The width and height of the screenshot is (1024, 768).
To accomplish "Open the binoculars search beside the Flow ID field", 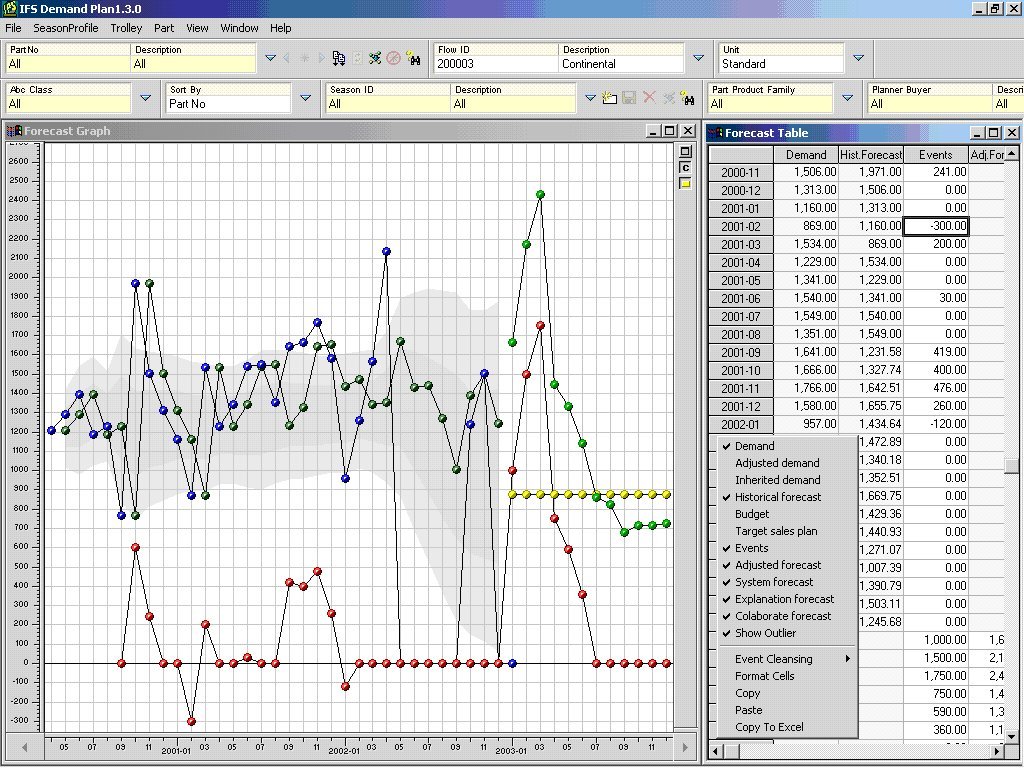I will click(x=413, y=58).
